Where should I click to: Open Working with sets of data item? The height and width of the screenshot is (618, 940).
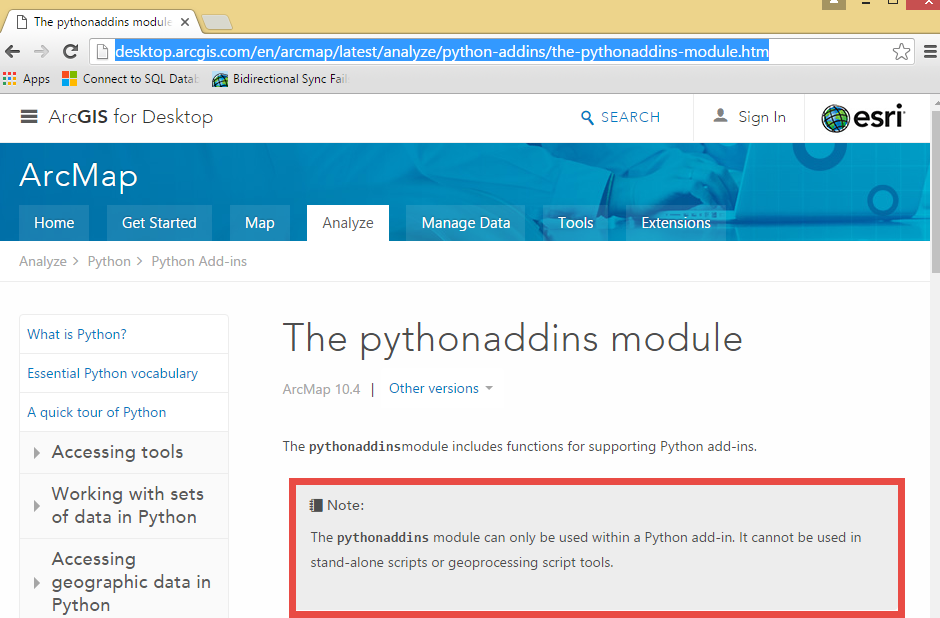pos(128,505)
